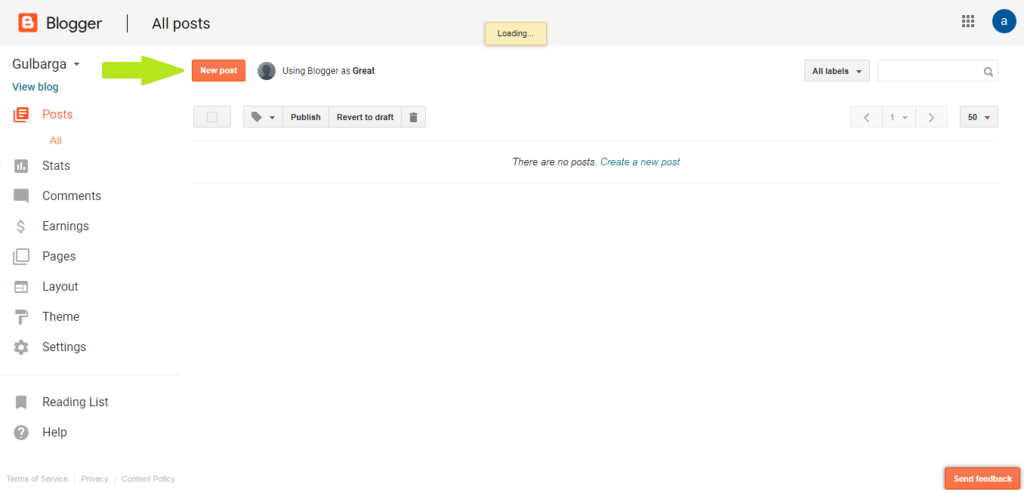Follow the Create a new post link
This screenshot has height=490, width=1024.
point(640,162)
